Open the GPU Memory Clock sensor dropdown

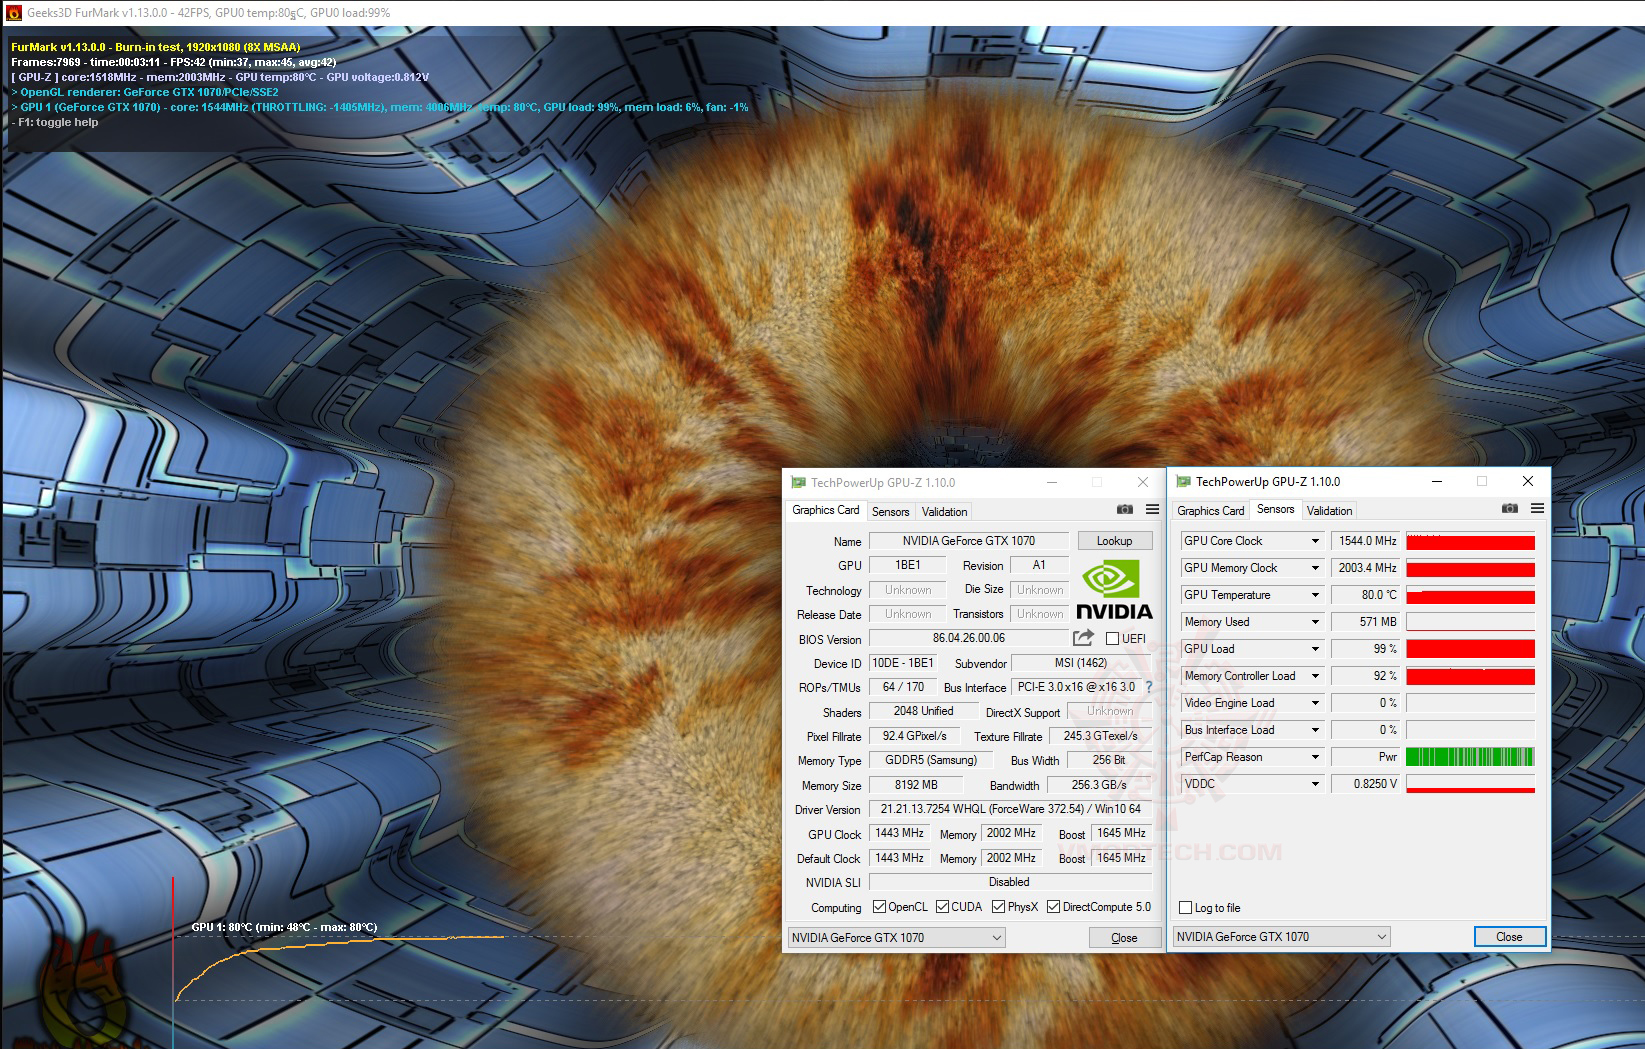pos(1315,568)
